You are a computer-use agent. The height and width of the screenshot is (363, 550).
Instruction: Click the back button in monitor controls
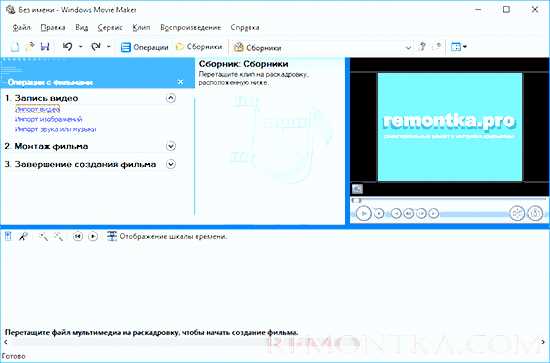pos(396,213)
